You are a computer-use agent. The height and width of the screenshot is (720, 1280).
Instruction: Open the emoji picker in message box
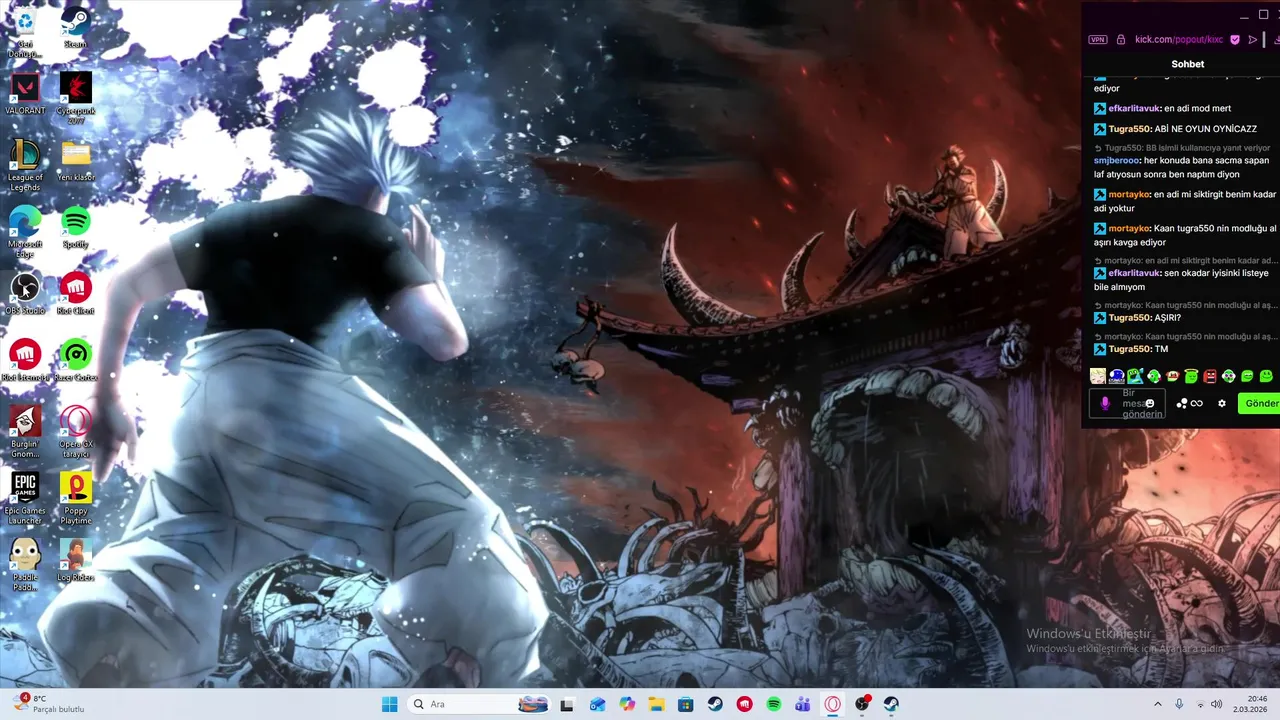[x=1150, y=403]
